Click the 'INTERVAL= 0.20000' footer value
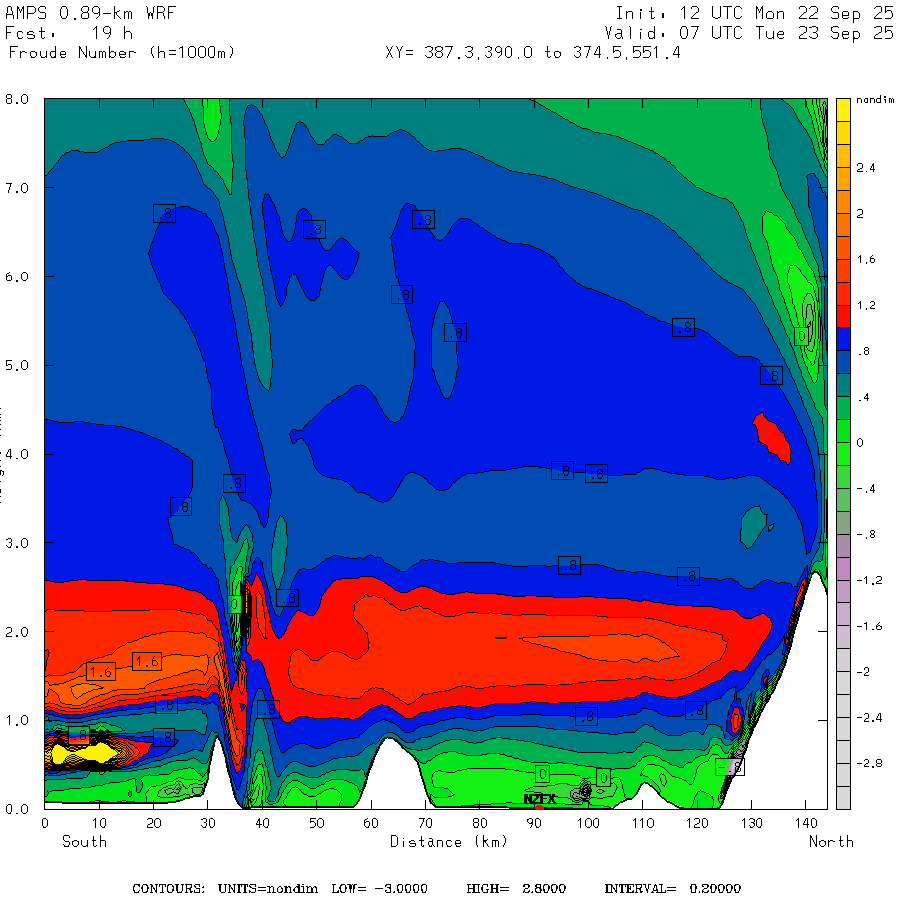 672,889
